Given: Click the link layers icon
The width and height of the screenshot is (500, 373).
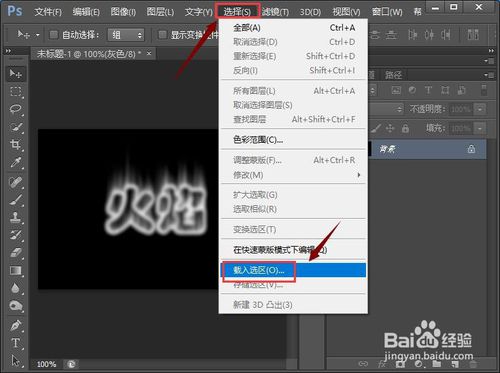Looking at the screenshot, I should 363,364.
